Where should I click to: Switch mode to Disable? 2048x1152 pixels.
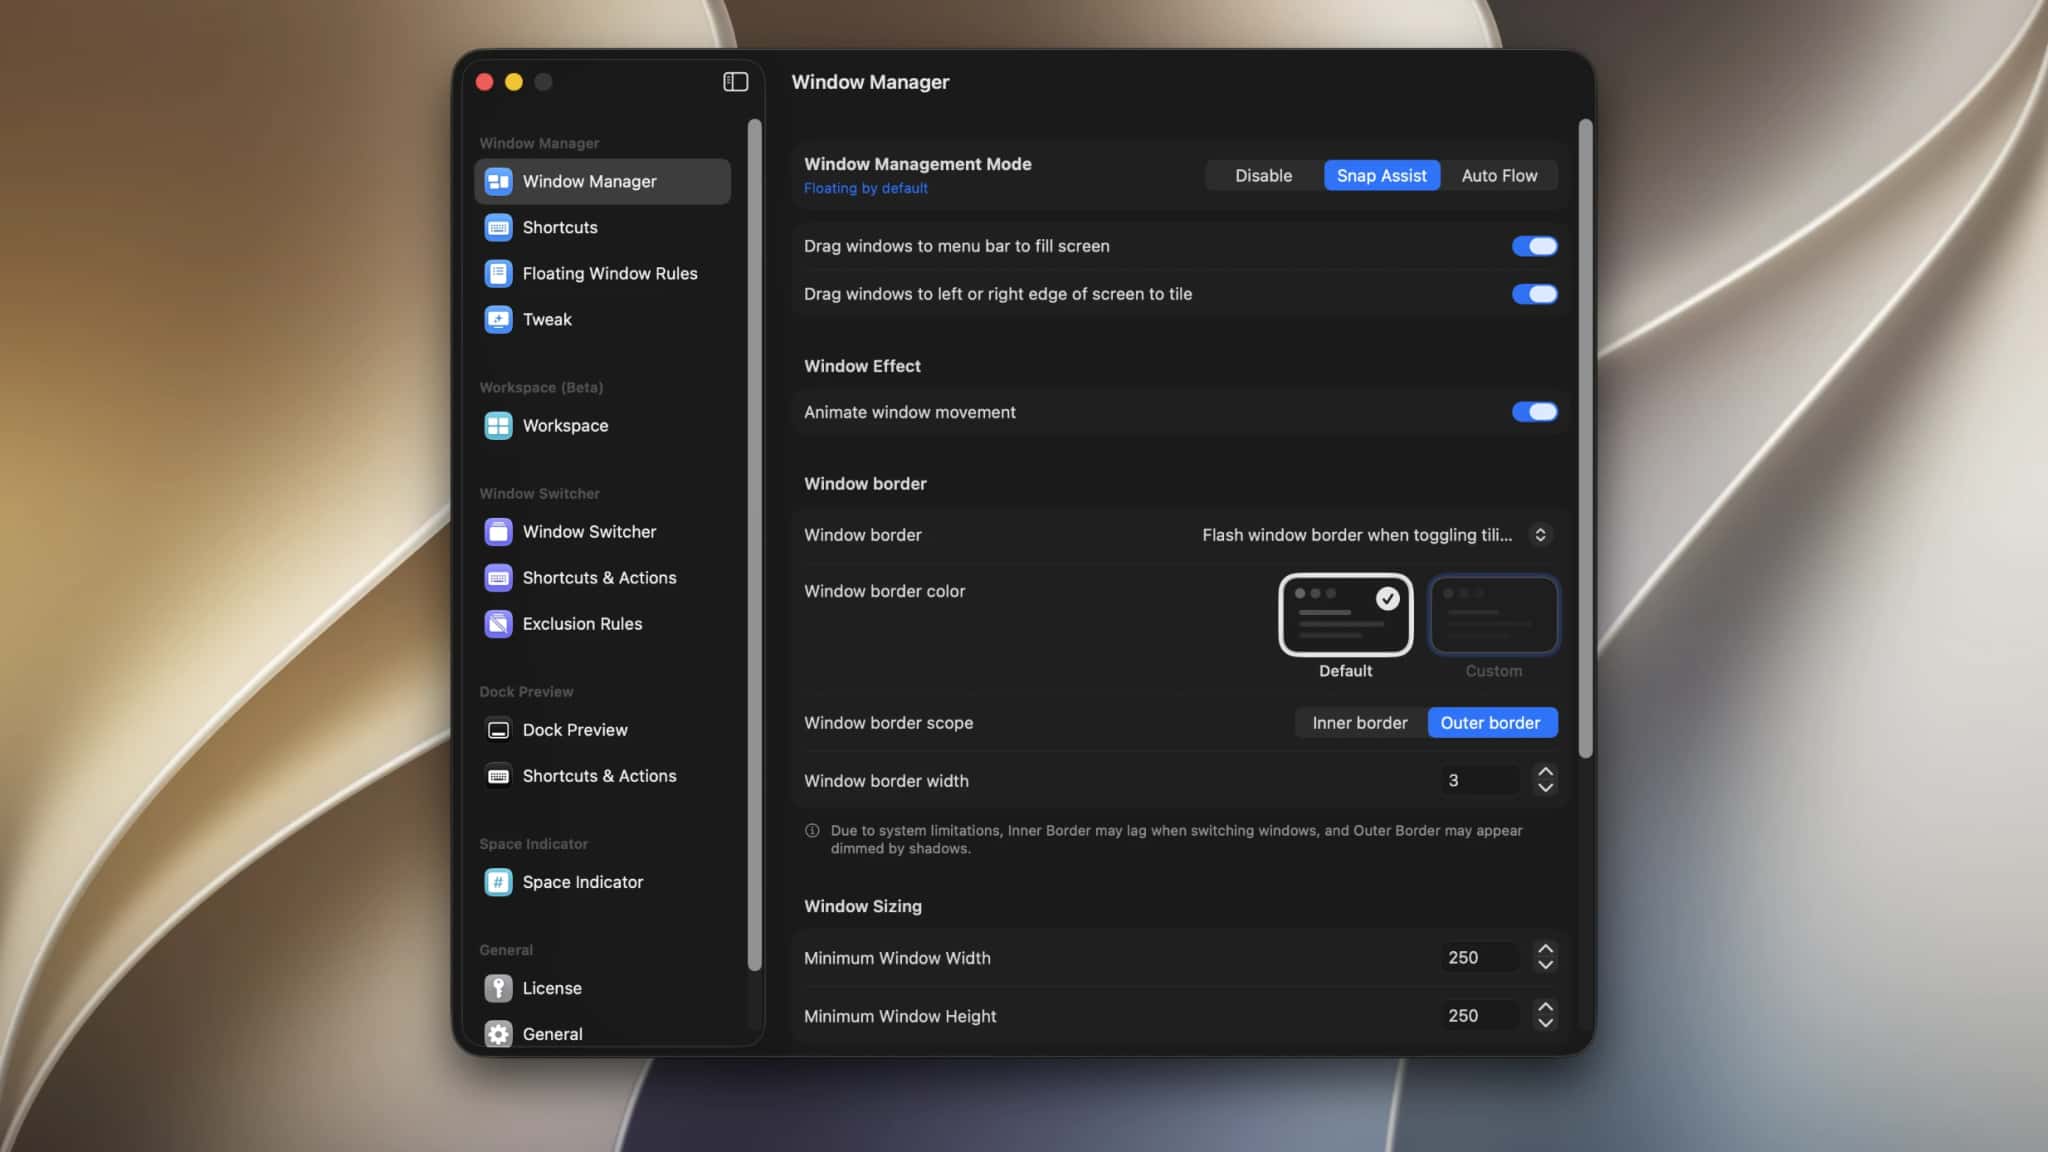[x=1264, y=175]
